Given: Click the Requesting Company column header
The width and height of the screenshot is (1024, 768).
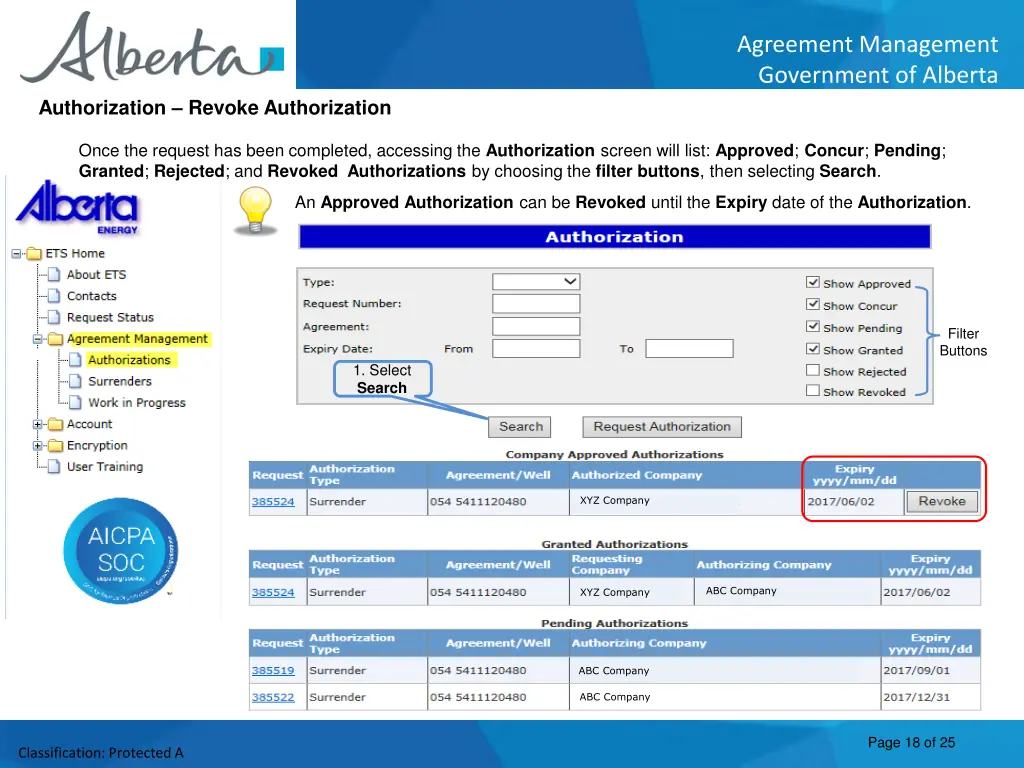Looking at the screenshot, I should click(607, 564).
